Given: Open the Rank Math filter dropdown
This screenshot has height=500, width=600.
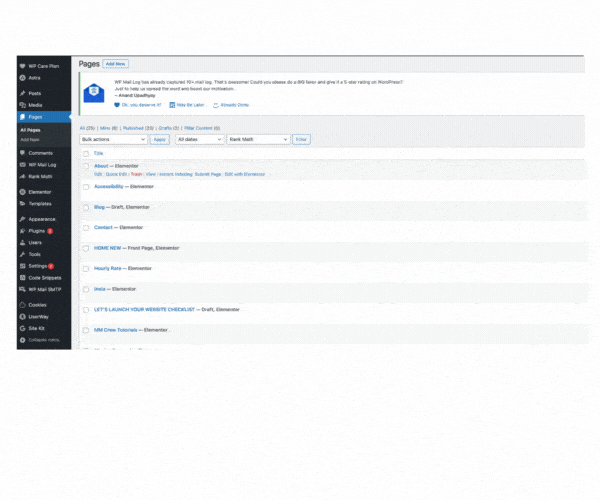Looking at the screenshot, I should [x=258, y=139].
